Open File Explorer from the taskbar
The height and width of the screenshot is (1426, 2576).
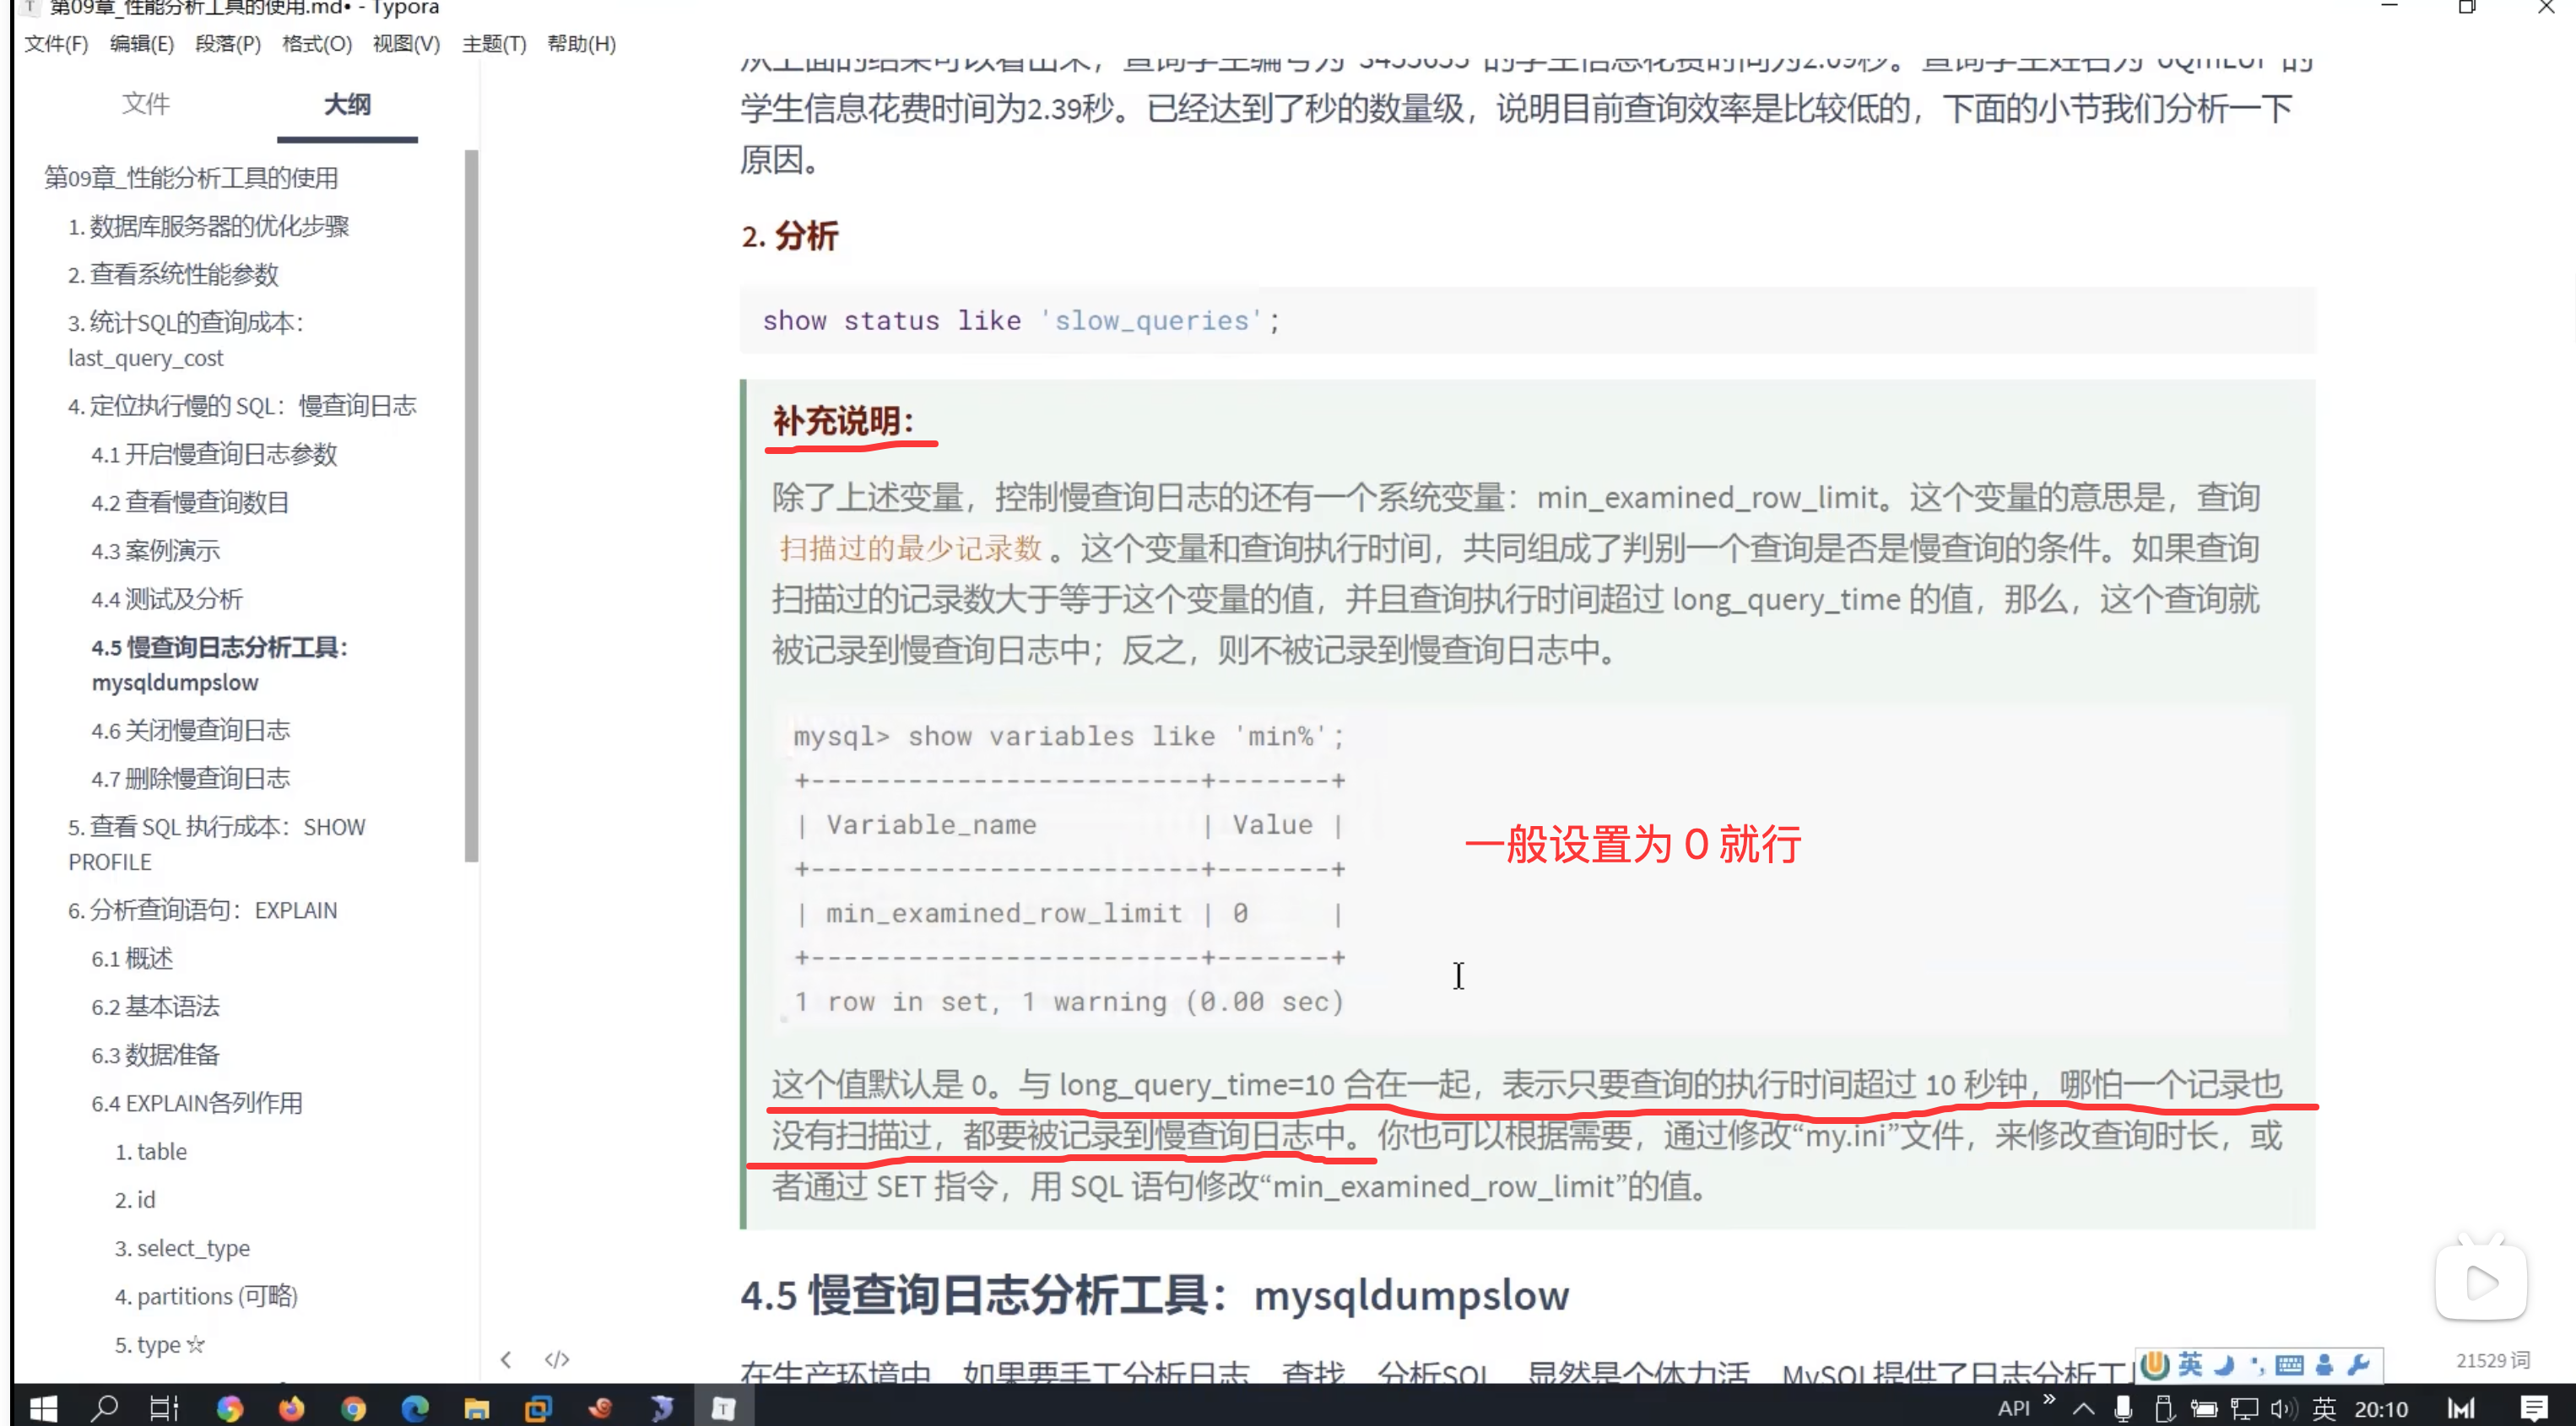click(x=477, y=1408)
